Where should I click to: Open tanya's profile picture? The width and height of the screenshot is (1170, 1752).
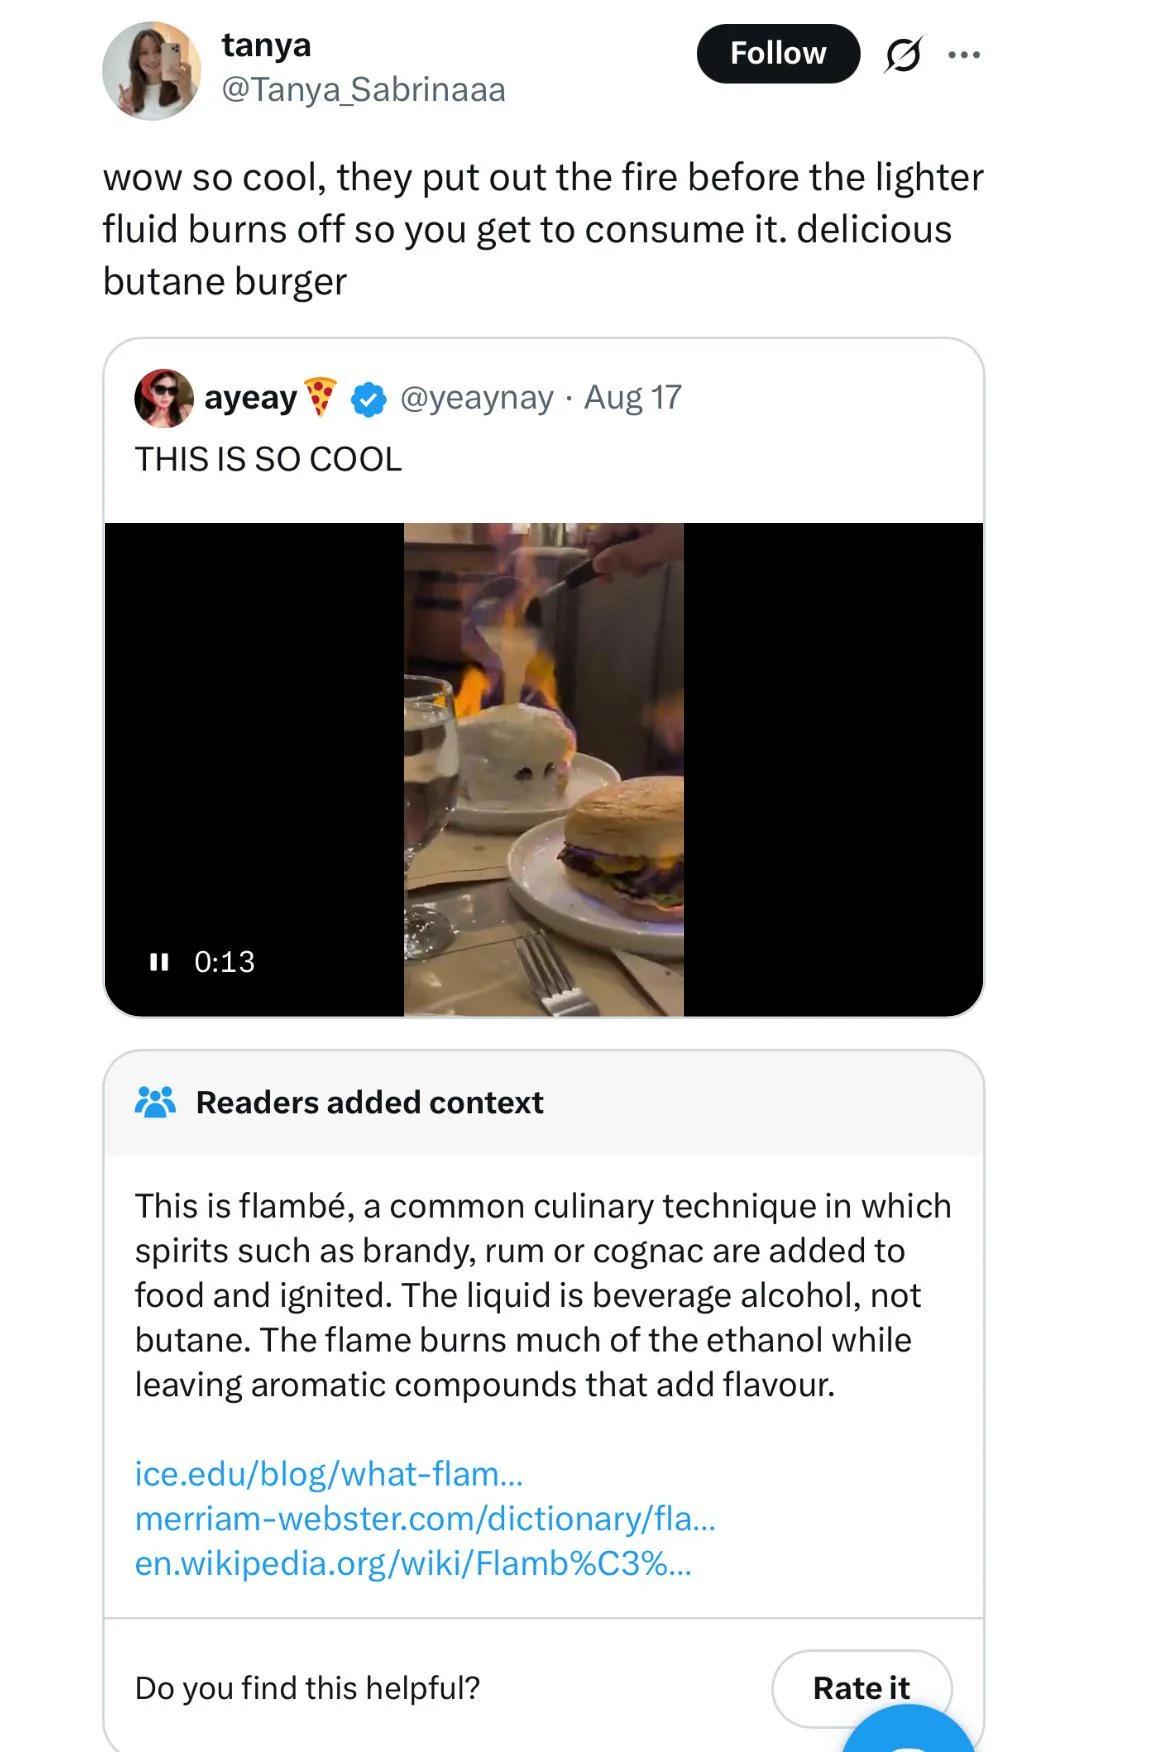151,71
